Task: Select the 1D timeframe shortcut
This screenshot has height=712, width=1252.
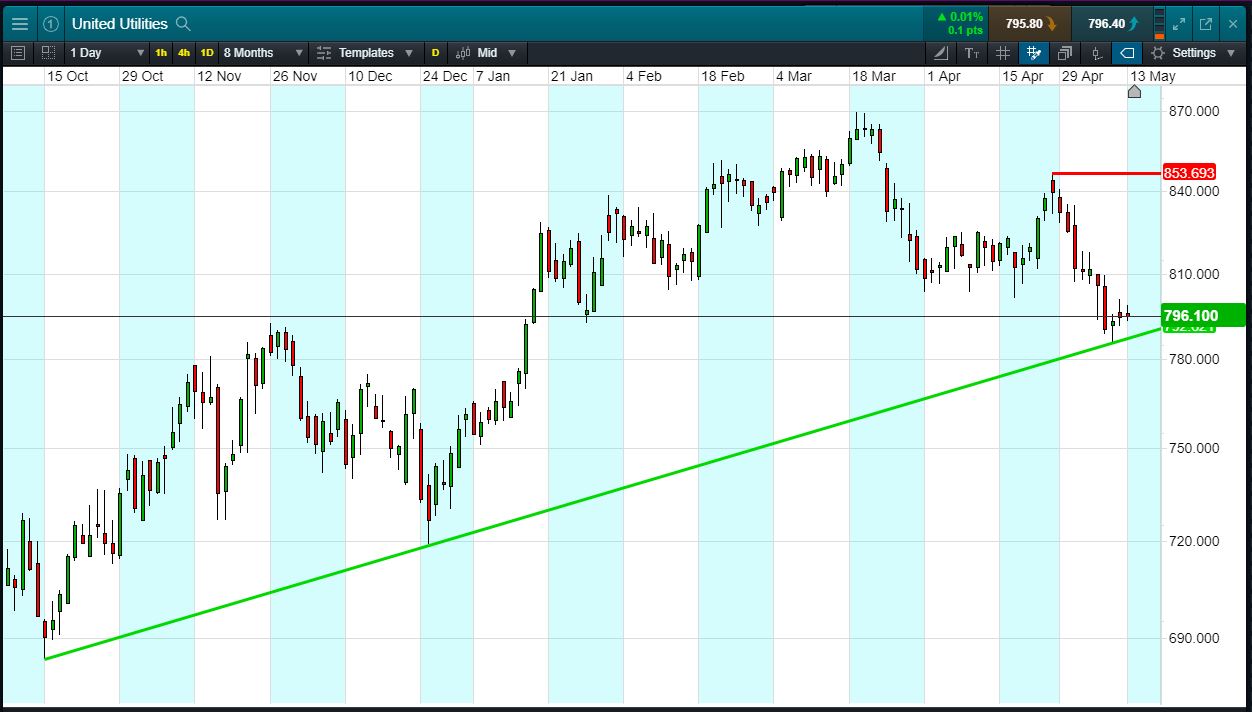Action: 207,53
